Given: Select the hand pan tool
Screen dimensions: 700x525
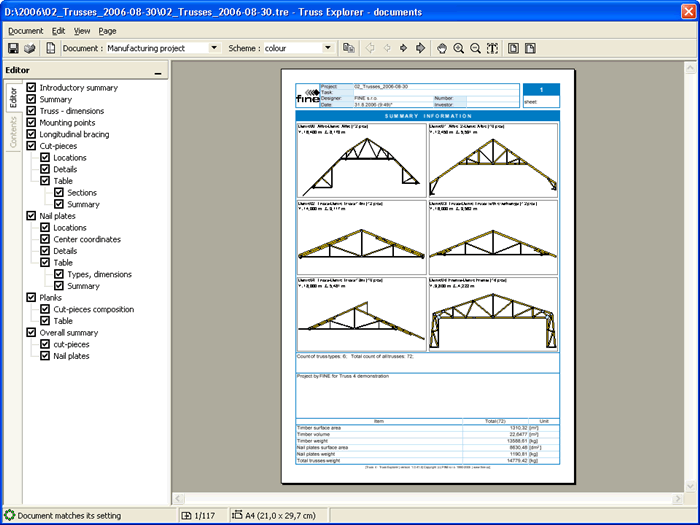Looking at the screenshot, I should coord(440,48).
